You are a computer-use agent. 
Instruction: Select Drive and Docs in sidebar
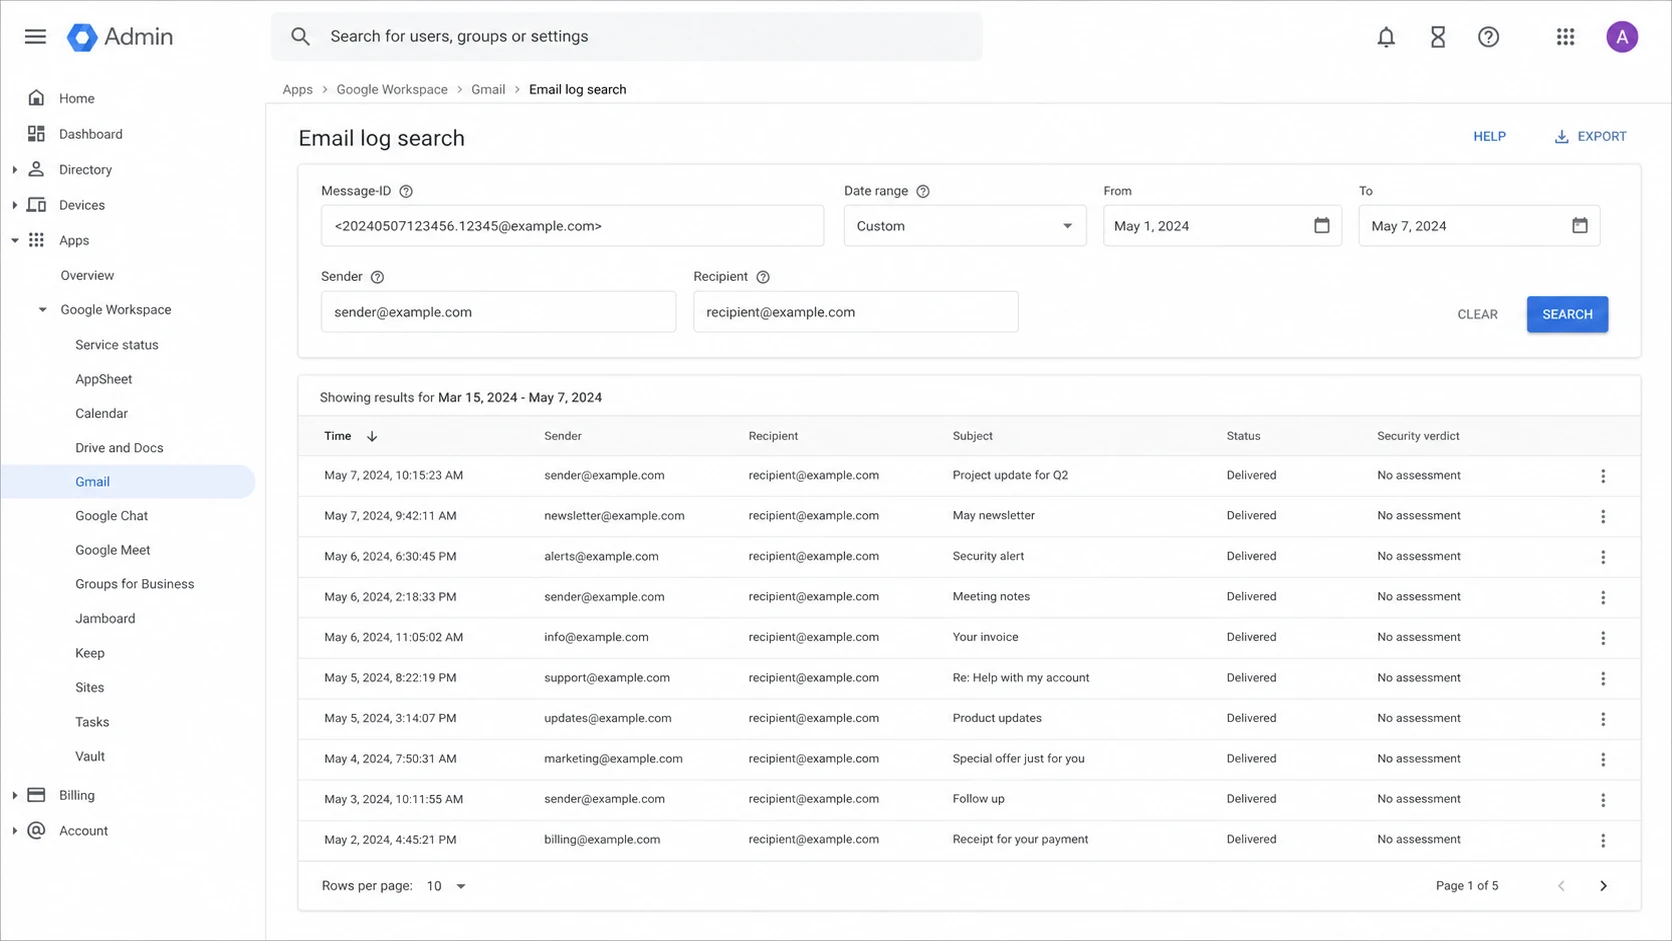point(119,448)
